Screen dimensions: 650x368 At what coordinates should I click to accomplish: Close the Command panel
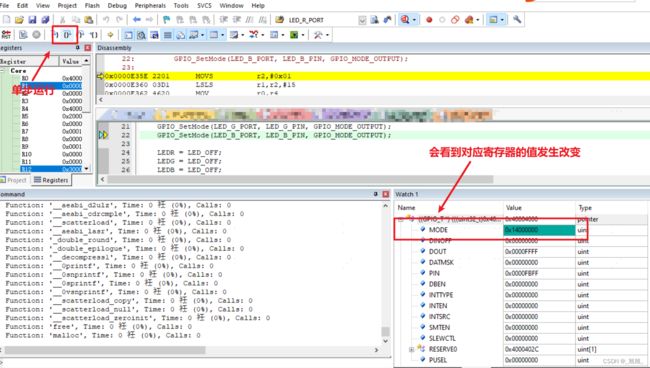[386, 194]
